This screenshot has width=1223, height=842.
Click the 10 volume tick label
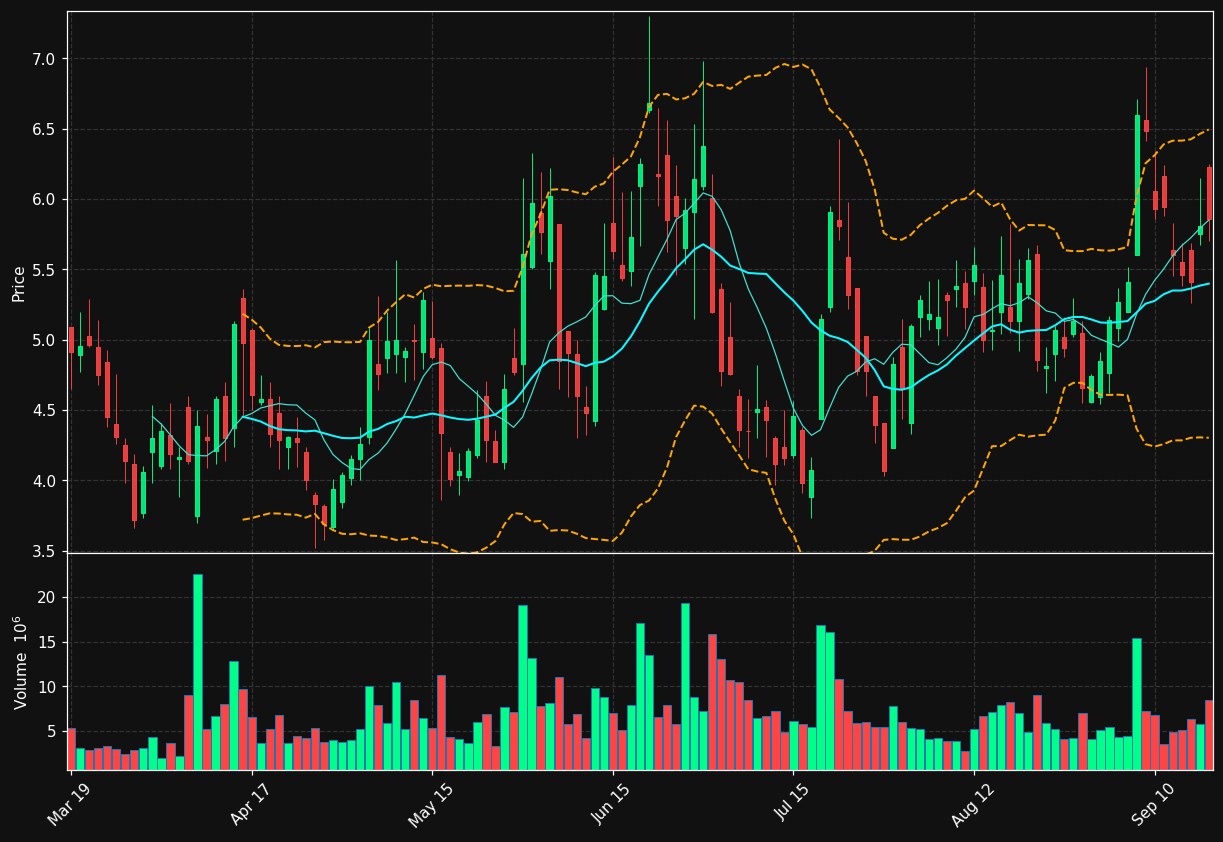coord(48,687)
